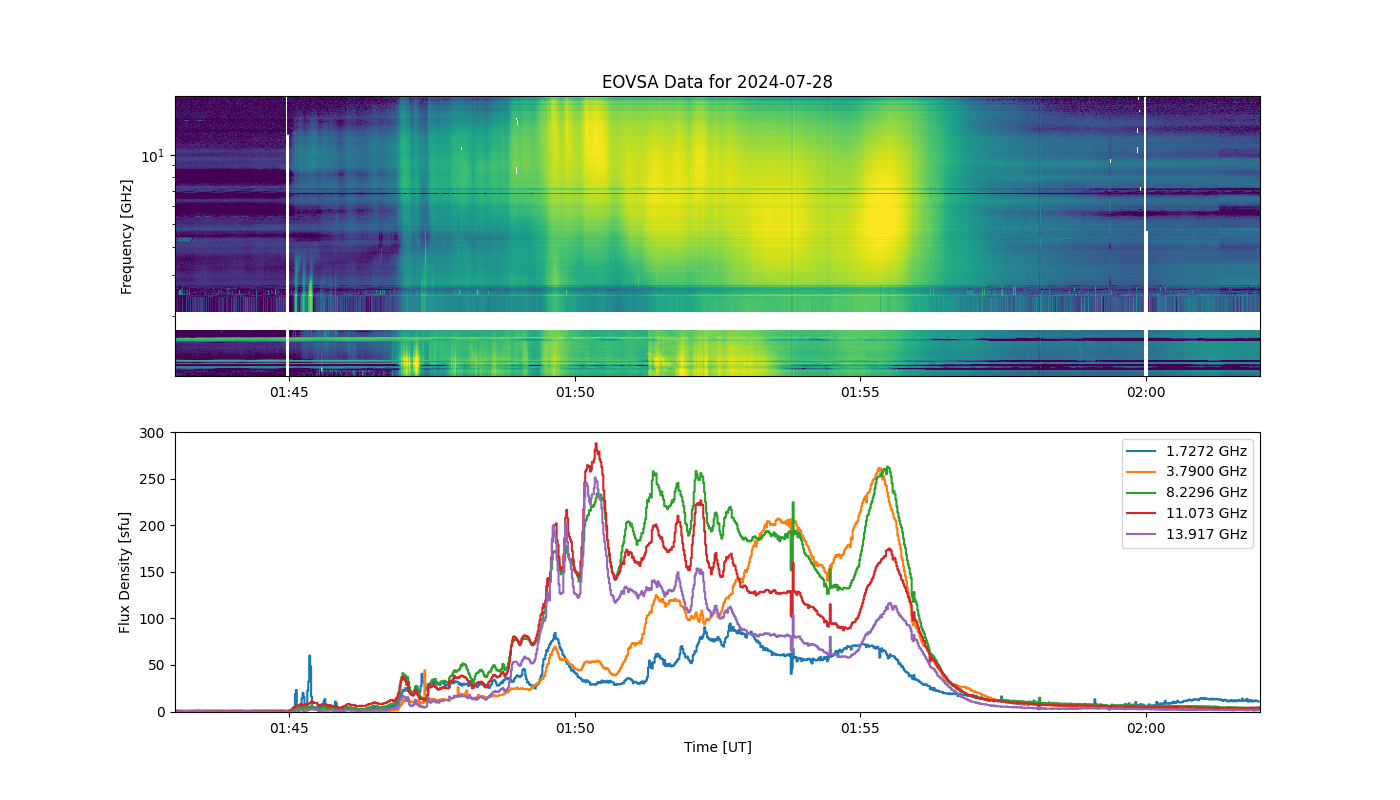Click the 100 tick on flux axis
The image size is (1400, 800).
(154, 619)
